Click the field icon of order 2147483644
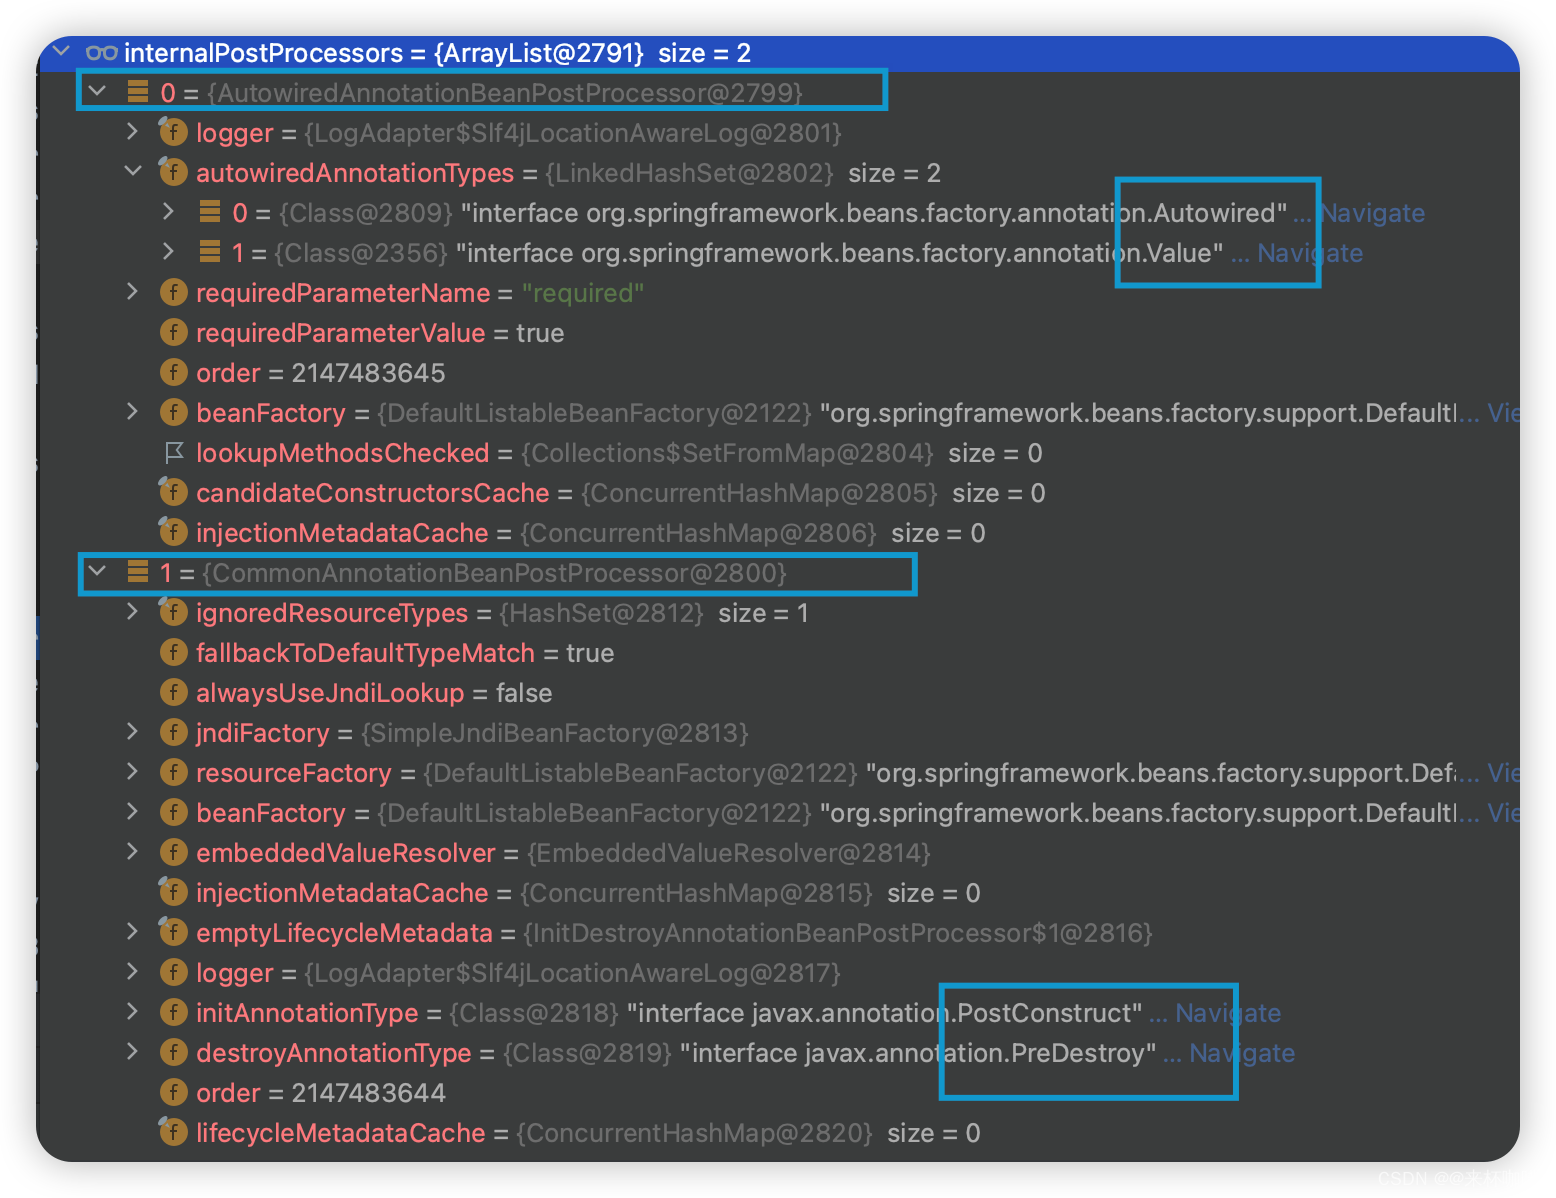 coord(173,1092)
